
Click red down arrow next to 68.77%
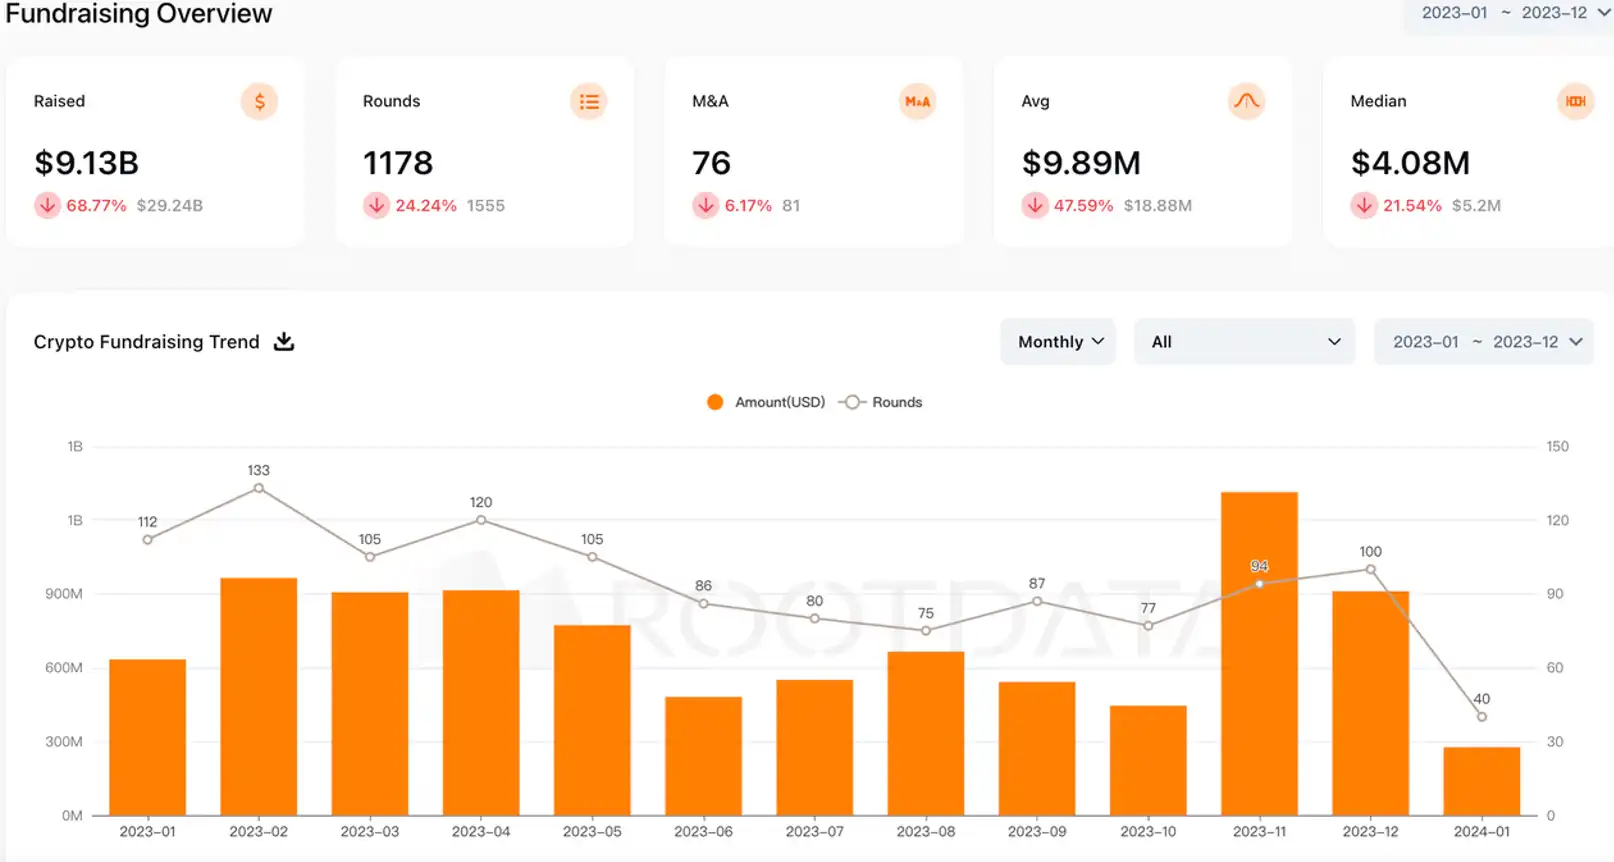tap(47, 205)
